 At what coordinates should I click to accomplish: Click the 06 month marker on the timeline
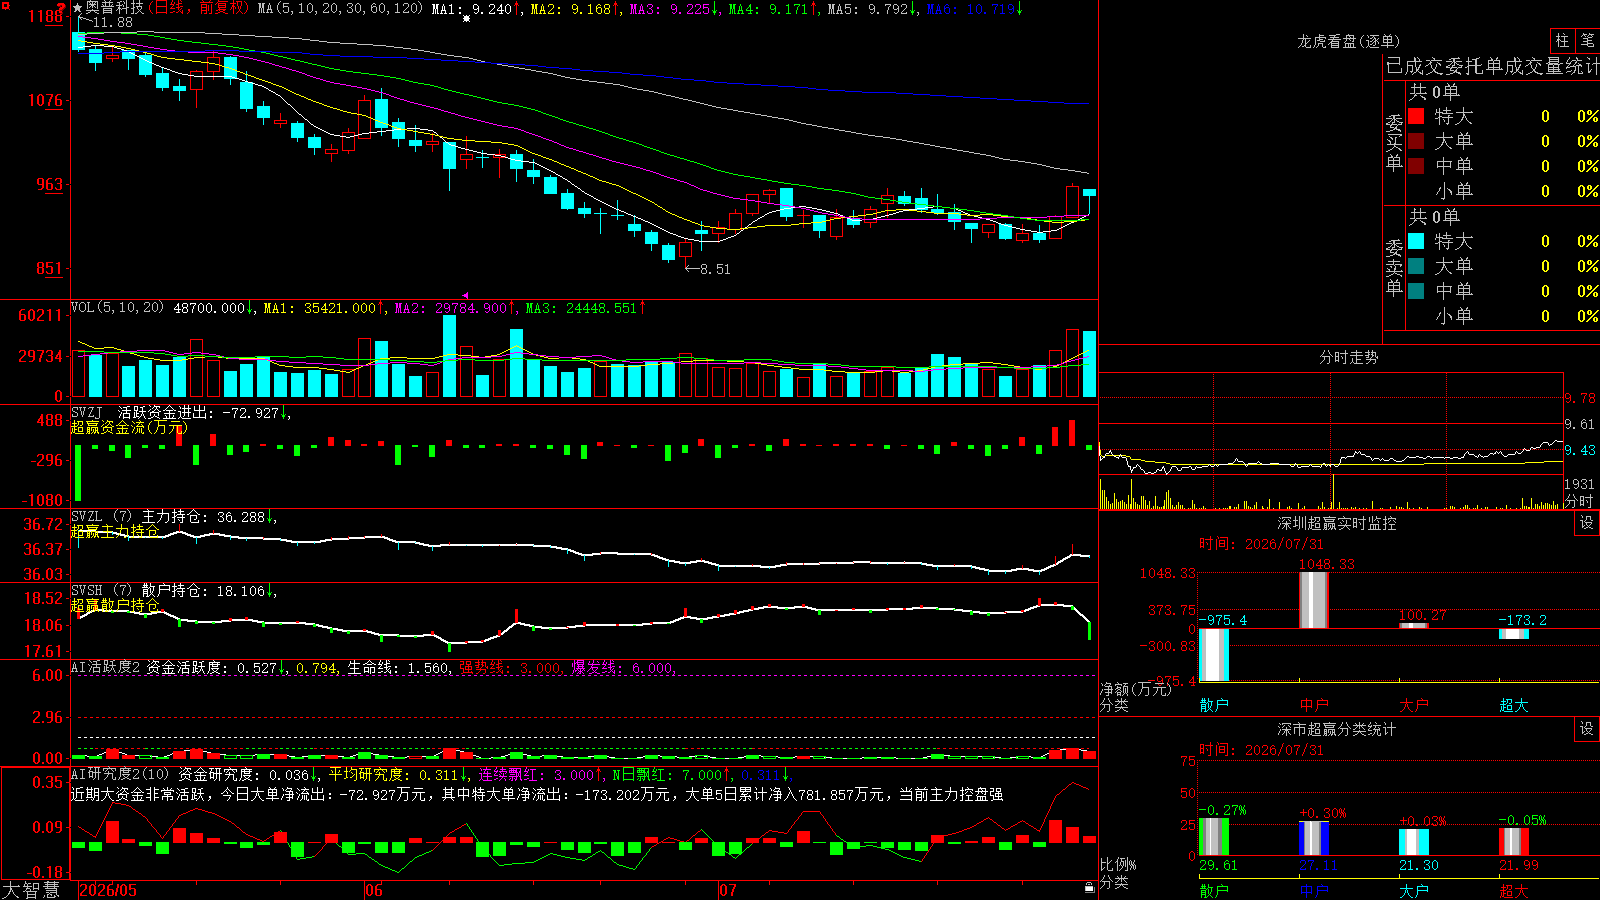pos(374,890)
